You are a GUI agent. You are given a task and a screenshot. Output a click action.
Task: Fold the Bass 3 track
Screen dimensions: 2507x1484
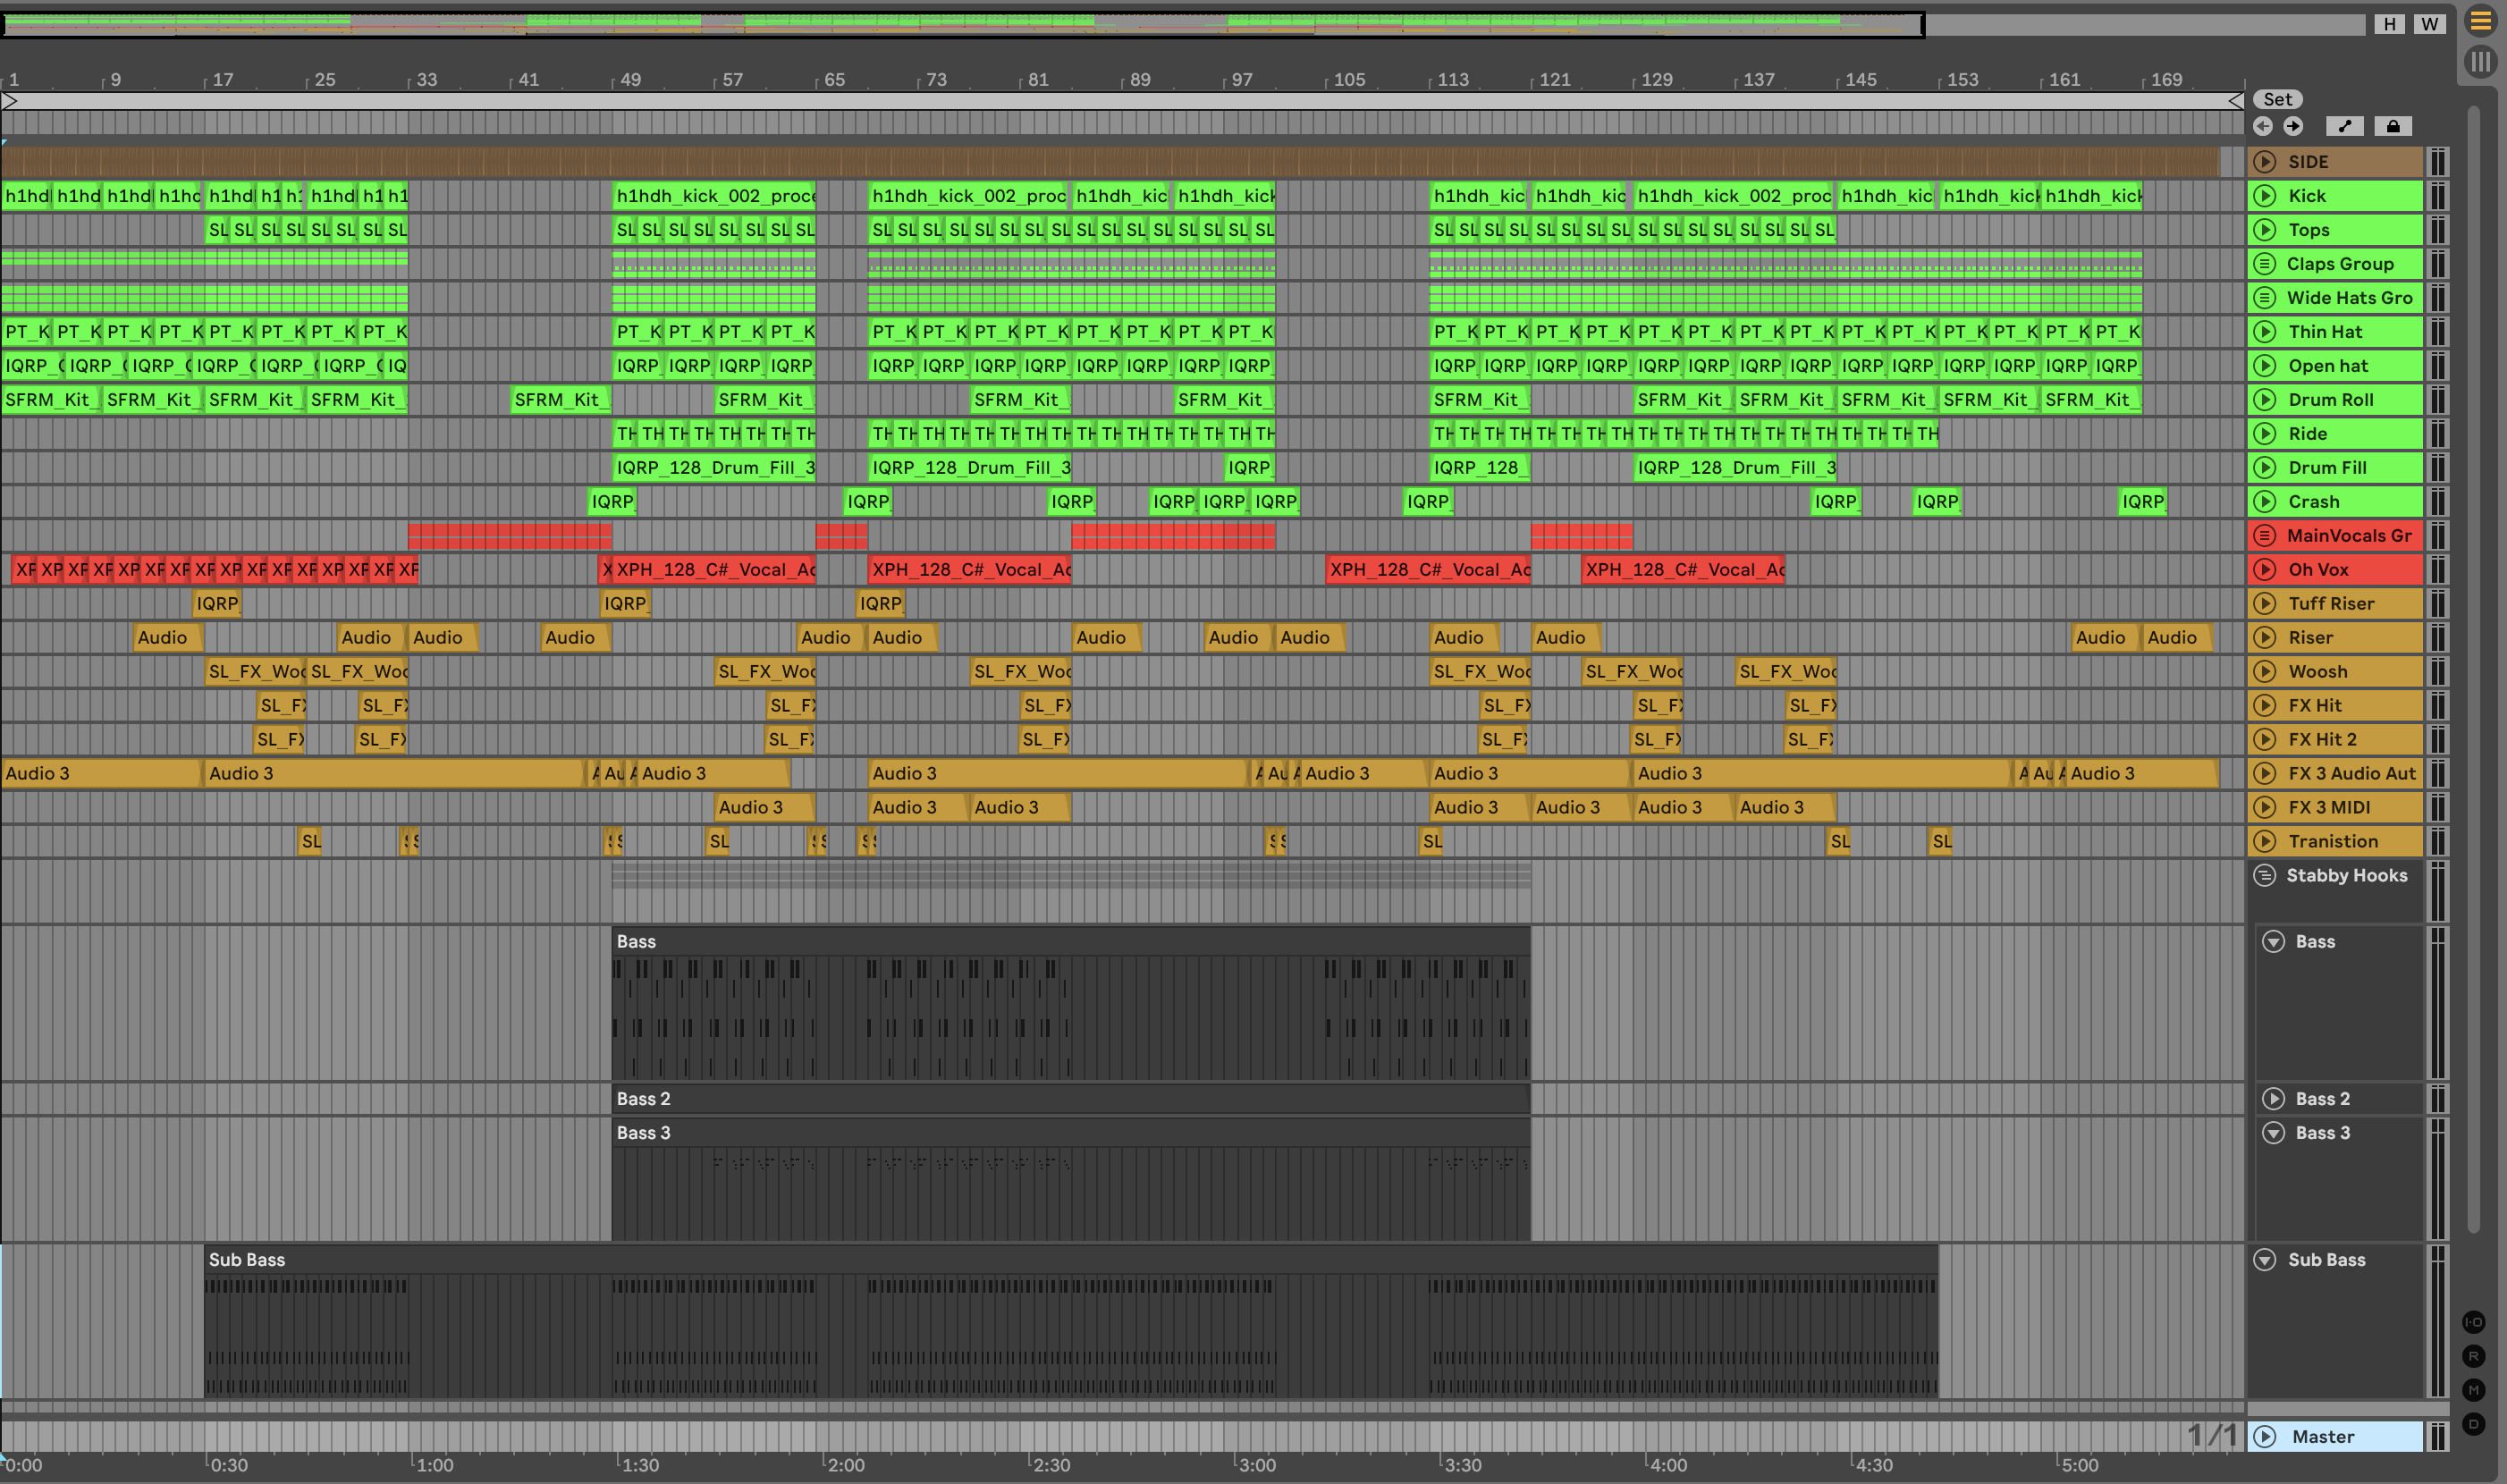pos(2273,1133)
